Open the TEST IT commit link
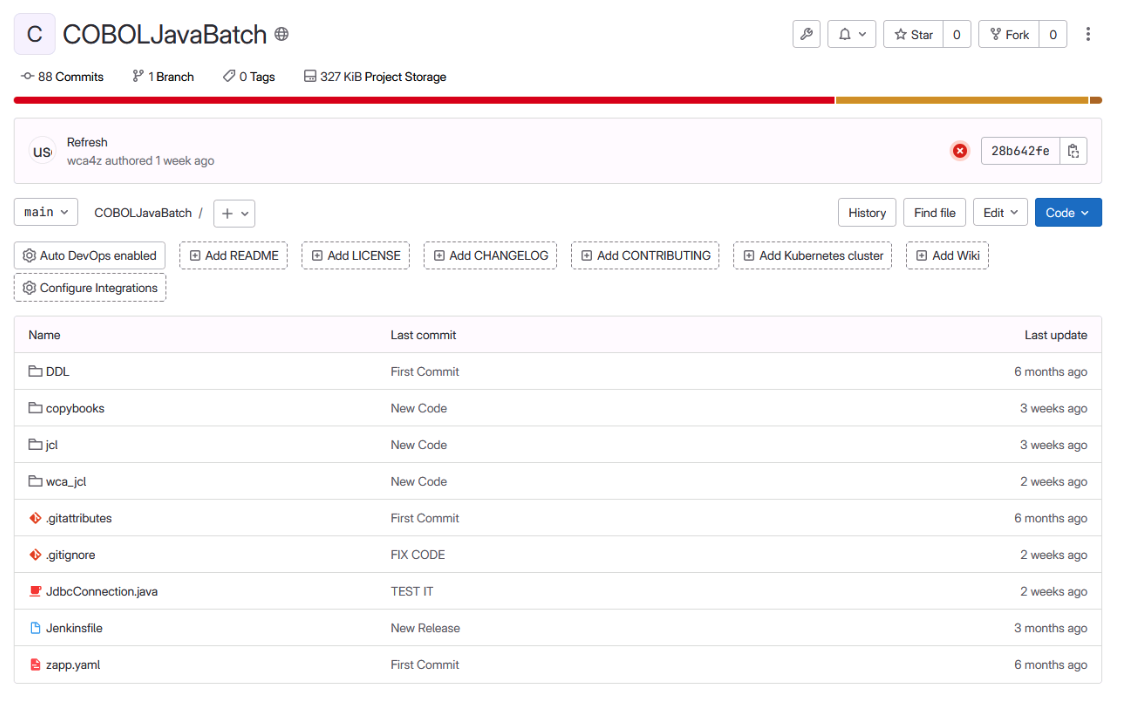 point(412,591)
